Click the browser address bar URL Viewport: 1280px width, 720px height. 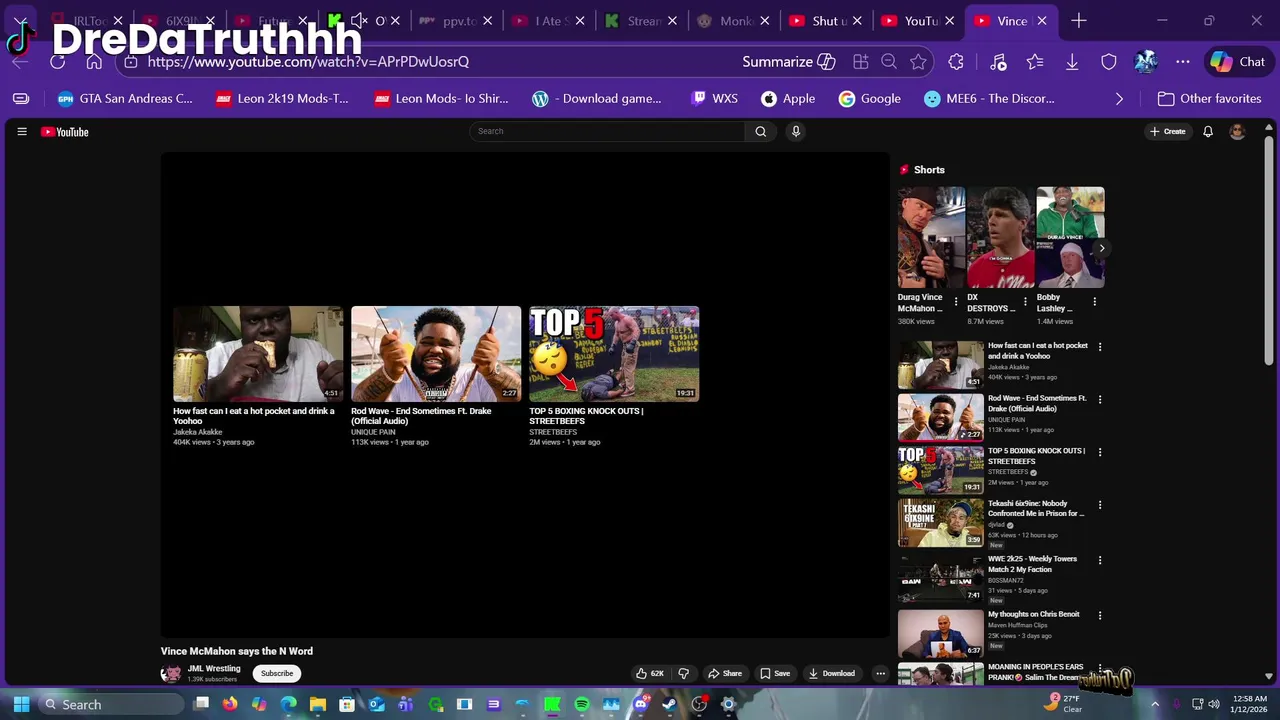tap(308, 61)
